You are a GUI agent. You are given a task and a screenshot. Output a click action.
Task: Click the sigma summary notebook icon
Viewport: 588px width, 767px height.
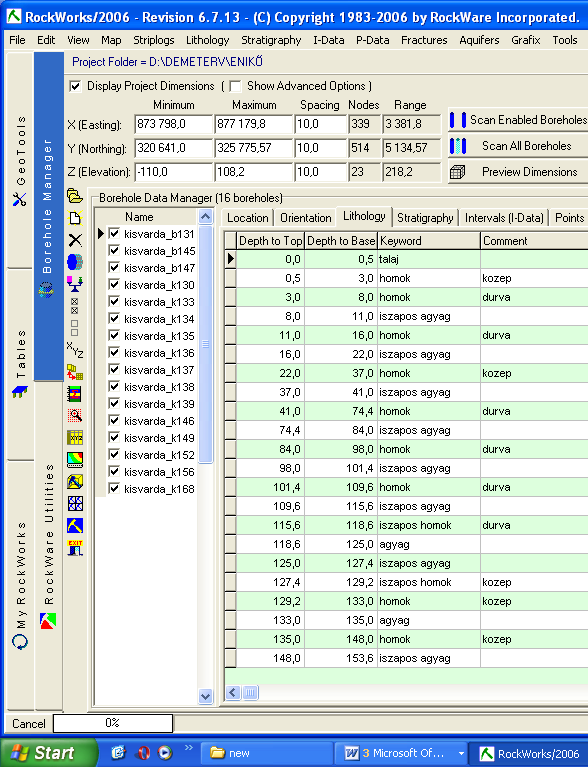75,394
